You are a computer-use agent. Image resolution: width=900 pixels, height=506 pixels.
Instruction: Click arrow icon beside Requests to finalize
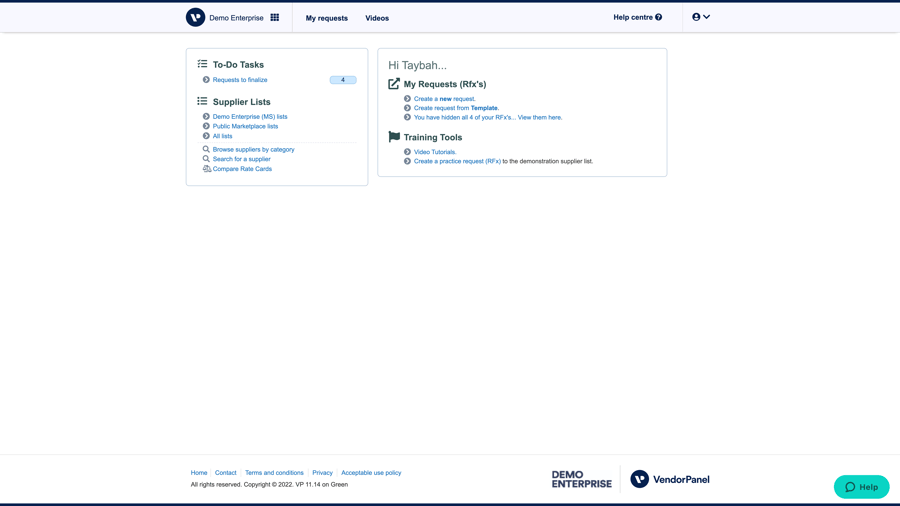206,80
